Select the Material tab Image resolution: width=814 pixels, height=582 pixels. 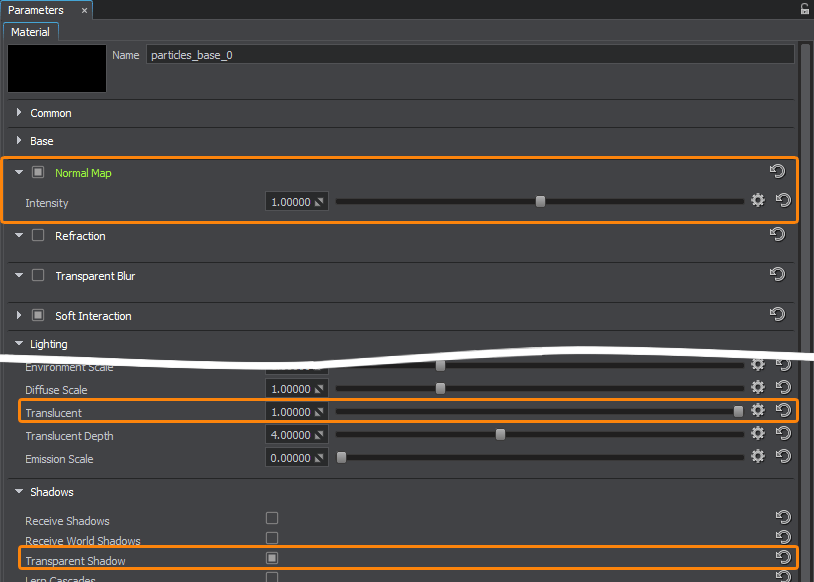click(30, 32)
